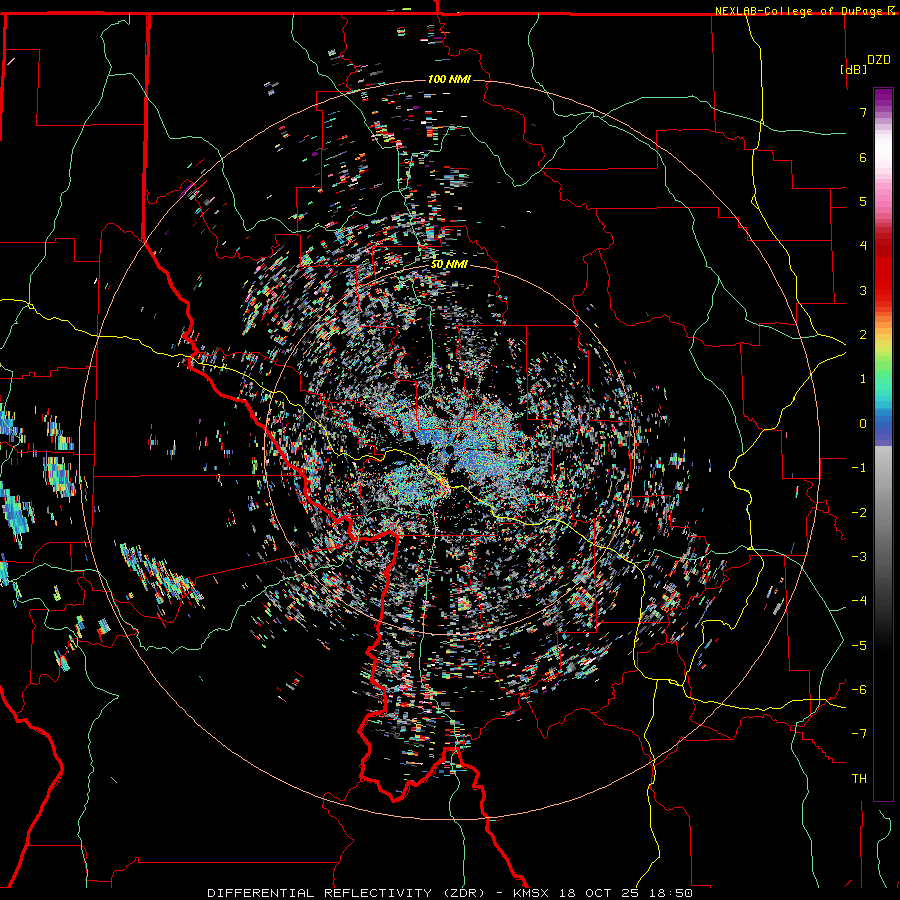Select the 0 value on the color scale
Viewport: 900px width, 900px height.
(863, 424)
